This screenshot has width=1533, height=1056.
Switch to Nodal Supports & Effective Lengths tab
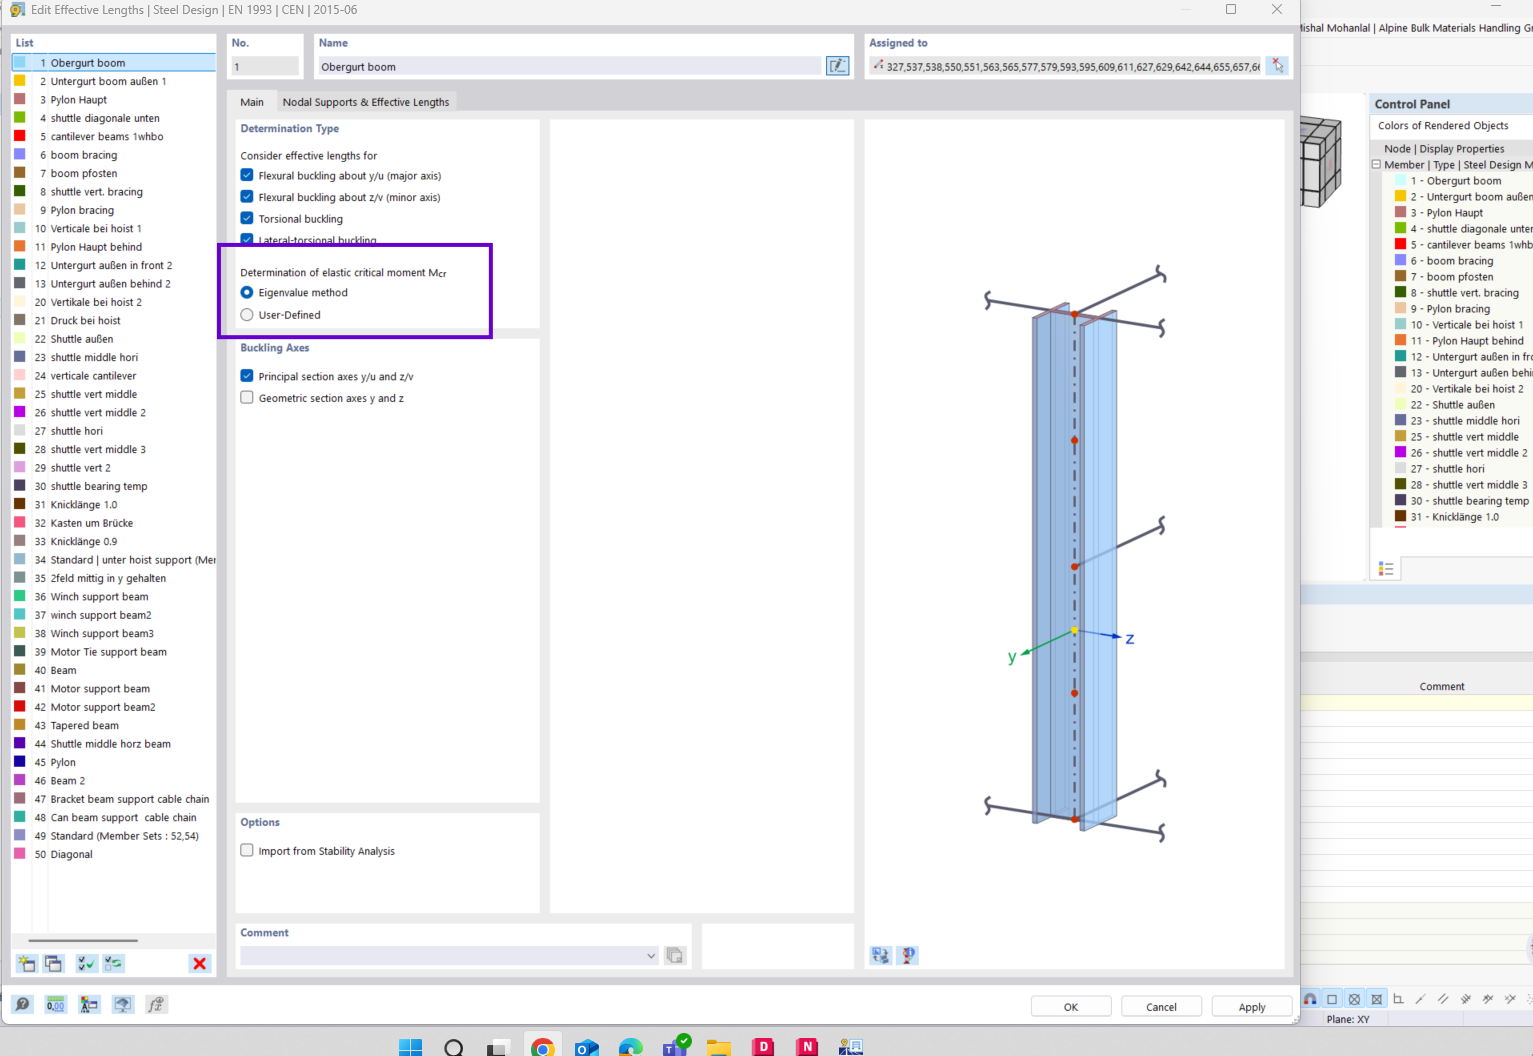[x=365, y=102]
